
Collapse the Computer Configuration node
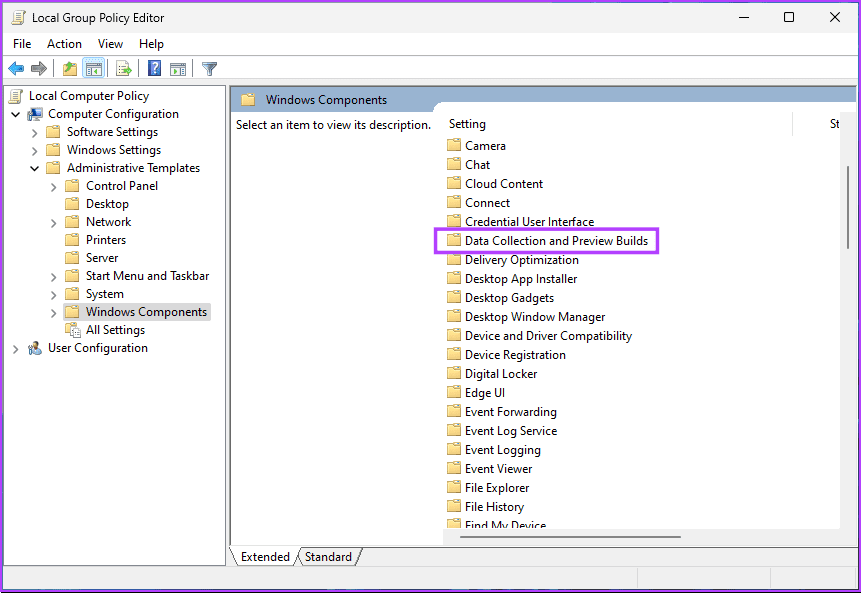click(x=16, y=114)
